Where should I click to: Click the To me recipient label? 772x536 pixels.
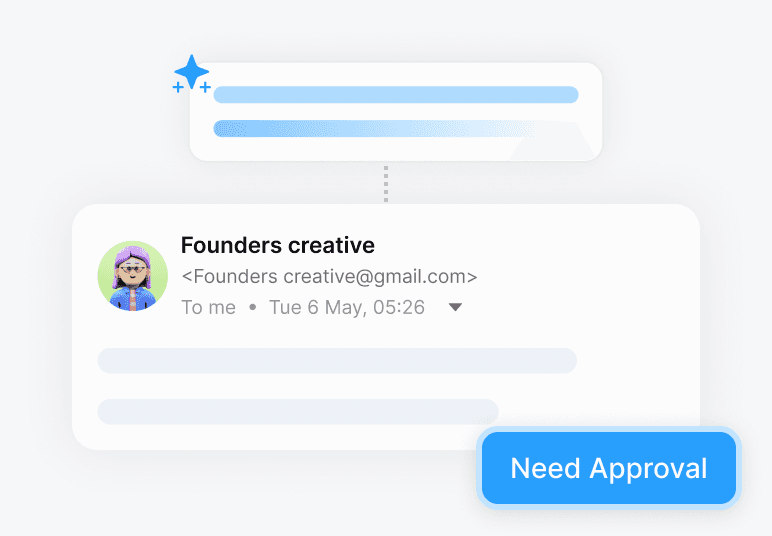click(x=209, y=307)
